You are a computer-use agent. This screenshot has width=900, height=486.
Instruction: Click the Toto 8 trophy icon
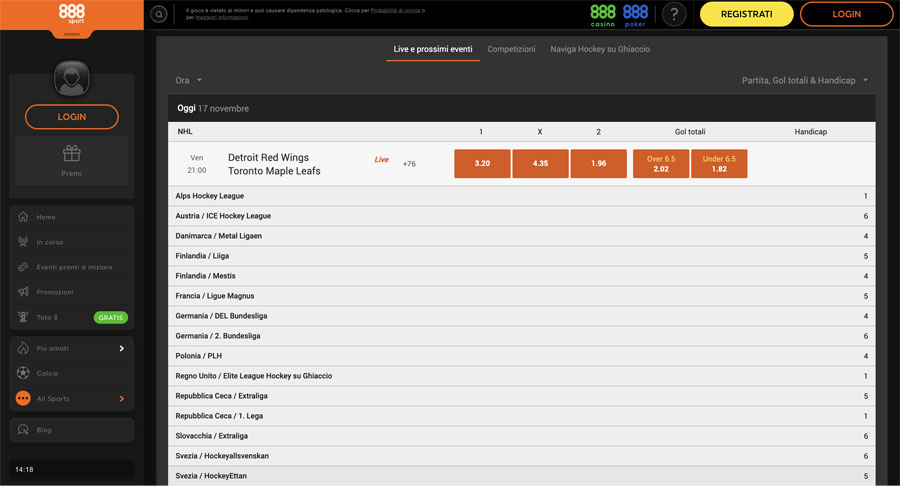click(x=23, y=317)
